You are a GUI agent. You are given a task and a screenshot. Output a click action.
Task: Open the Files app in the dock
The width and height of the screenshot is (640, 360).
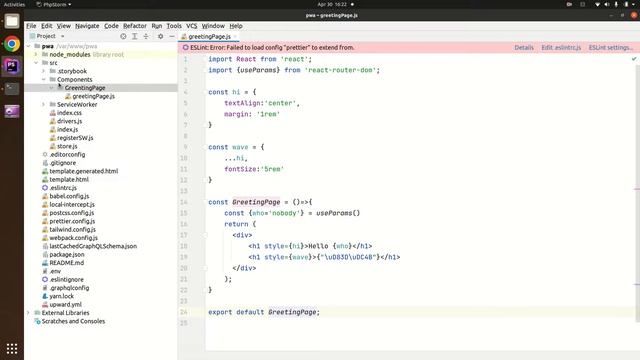(x=12, y=21)
